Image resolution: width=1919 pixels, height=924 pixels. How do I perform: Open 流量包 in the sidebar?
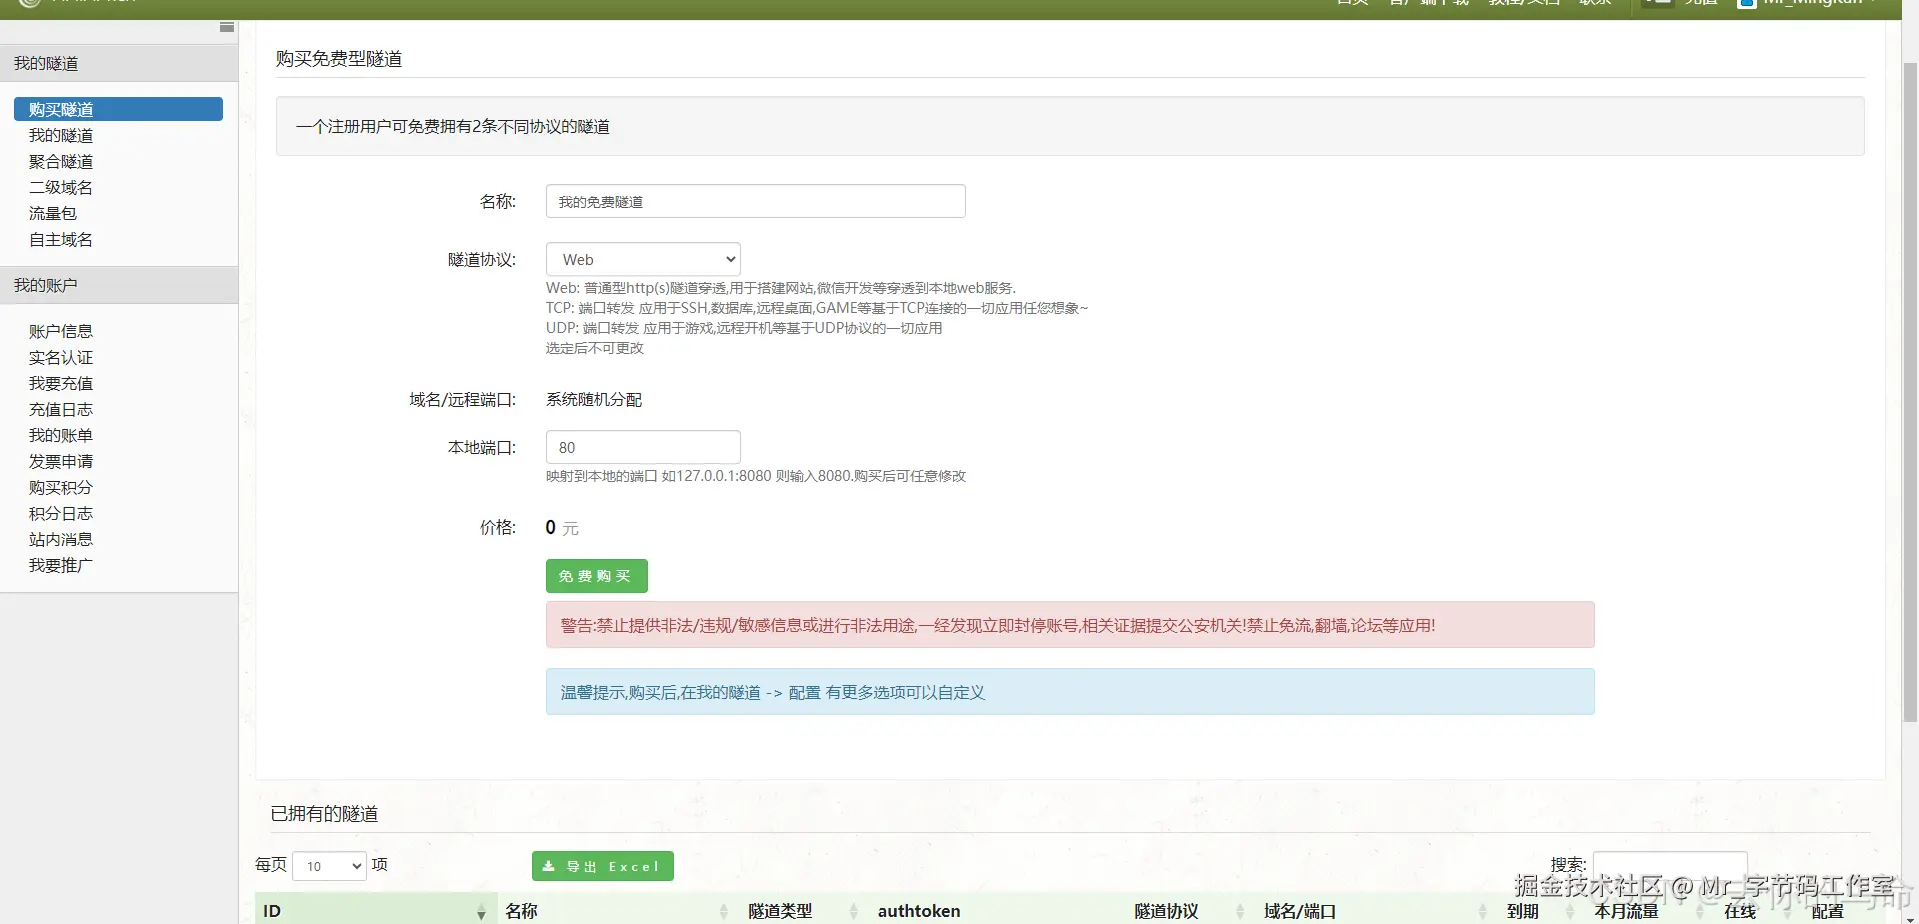click(53, 213)
